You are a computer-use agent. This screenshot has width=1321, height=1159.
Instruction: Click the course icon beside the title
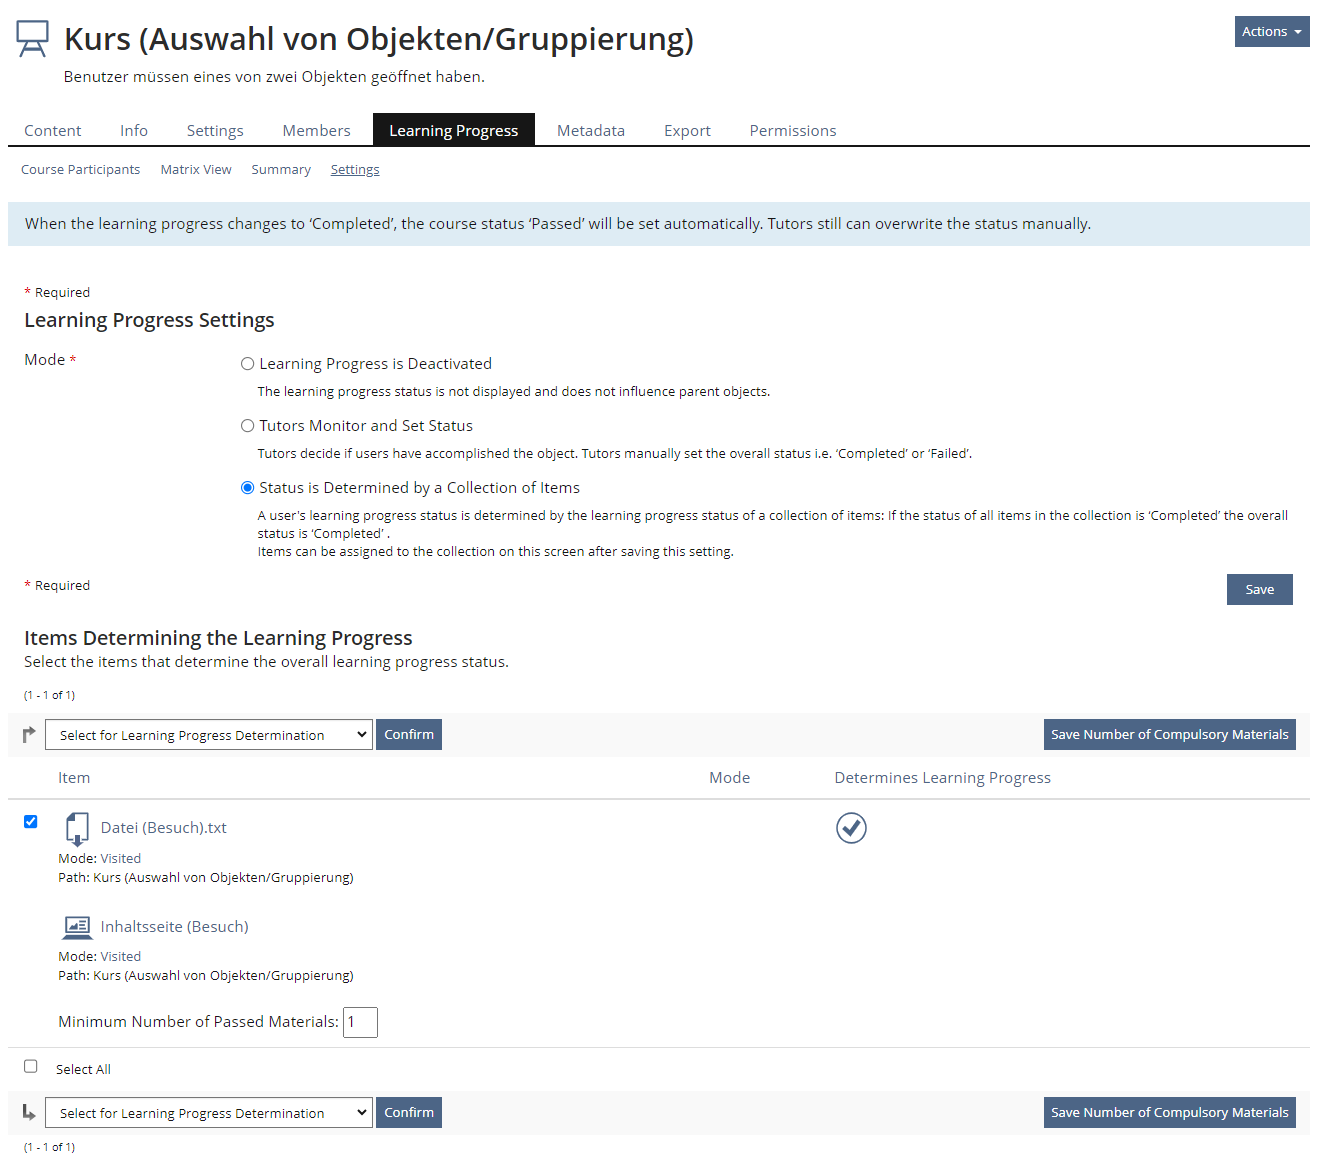33,39
